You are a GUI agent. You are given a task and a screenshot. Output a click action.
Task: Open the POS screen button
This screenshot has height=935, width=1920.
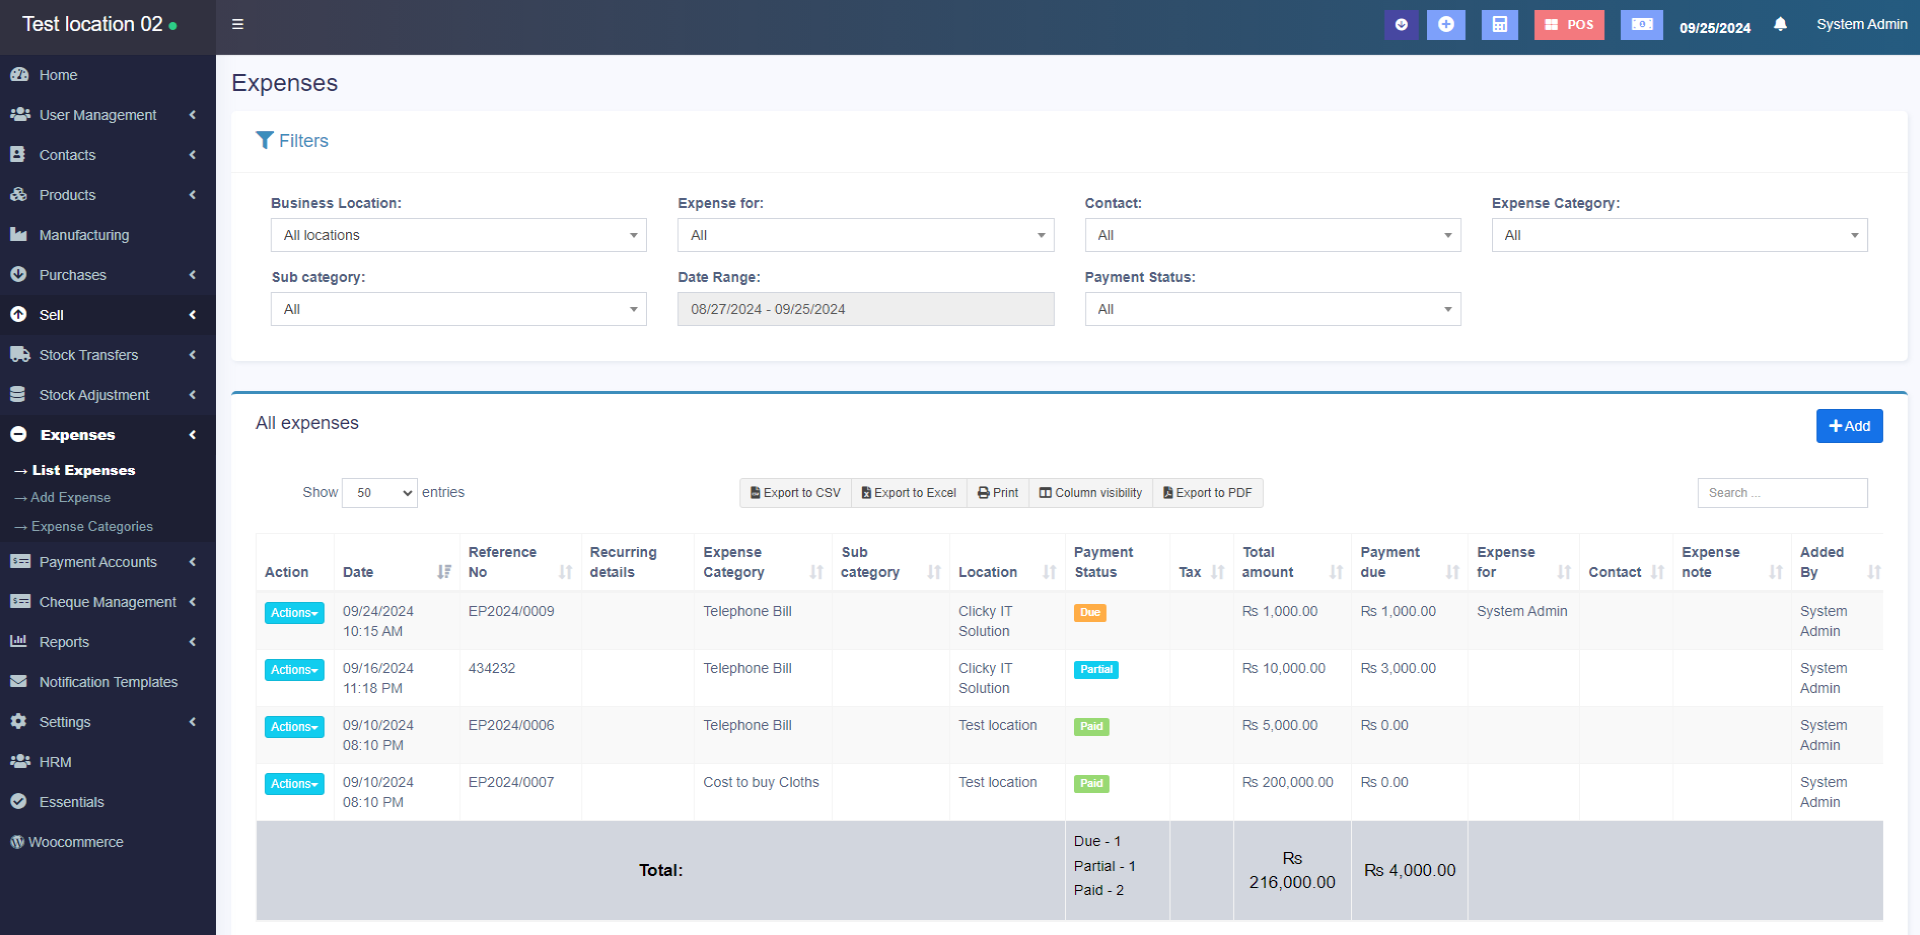[x=1569, y=25]
